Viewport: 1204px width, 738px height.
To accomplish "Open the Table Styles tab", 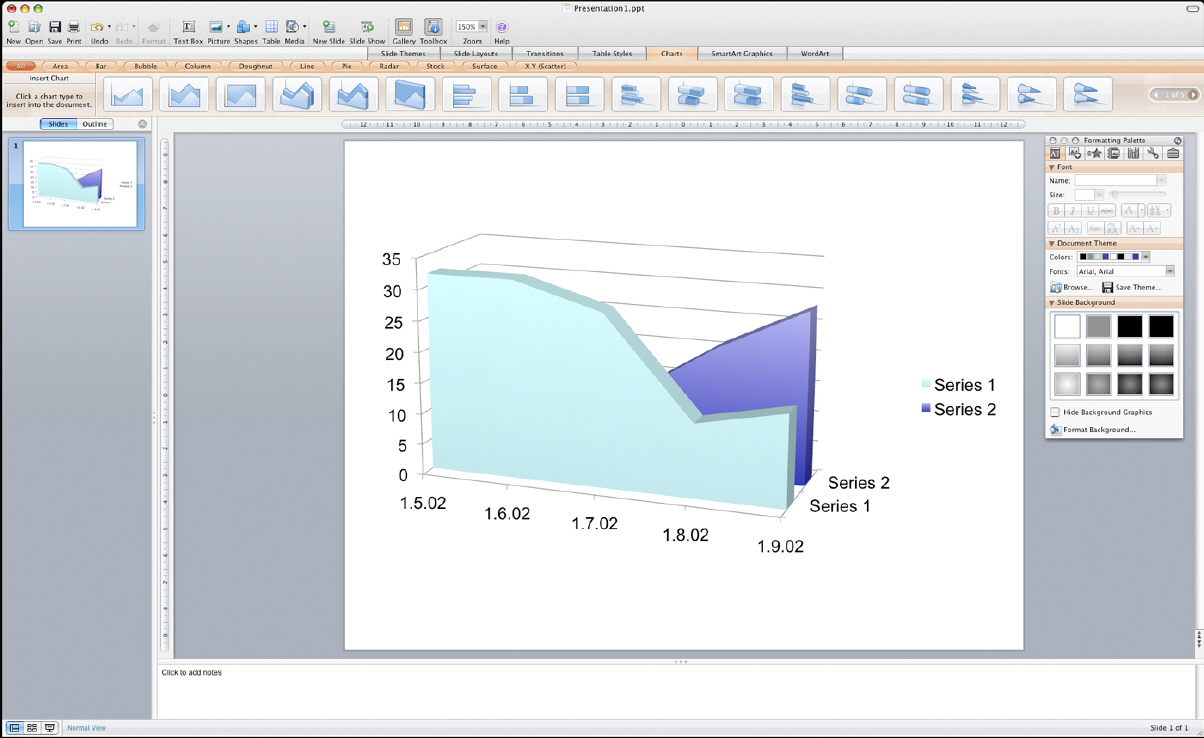I will tap(613, 53).
